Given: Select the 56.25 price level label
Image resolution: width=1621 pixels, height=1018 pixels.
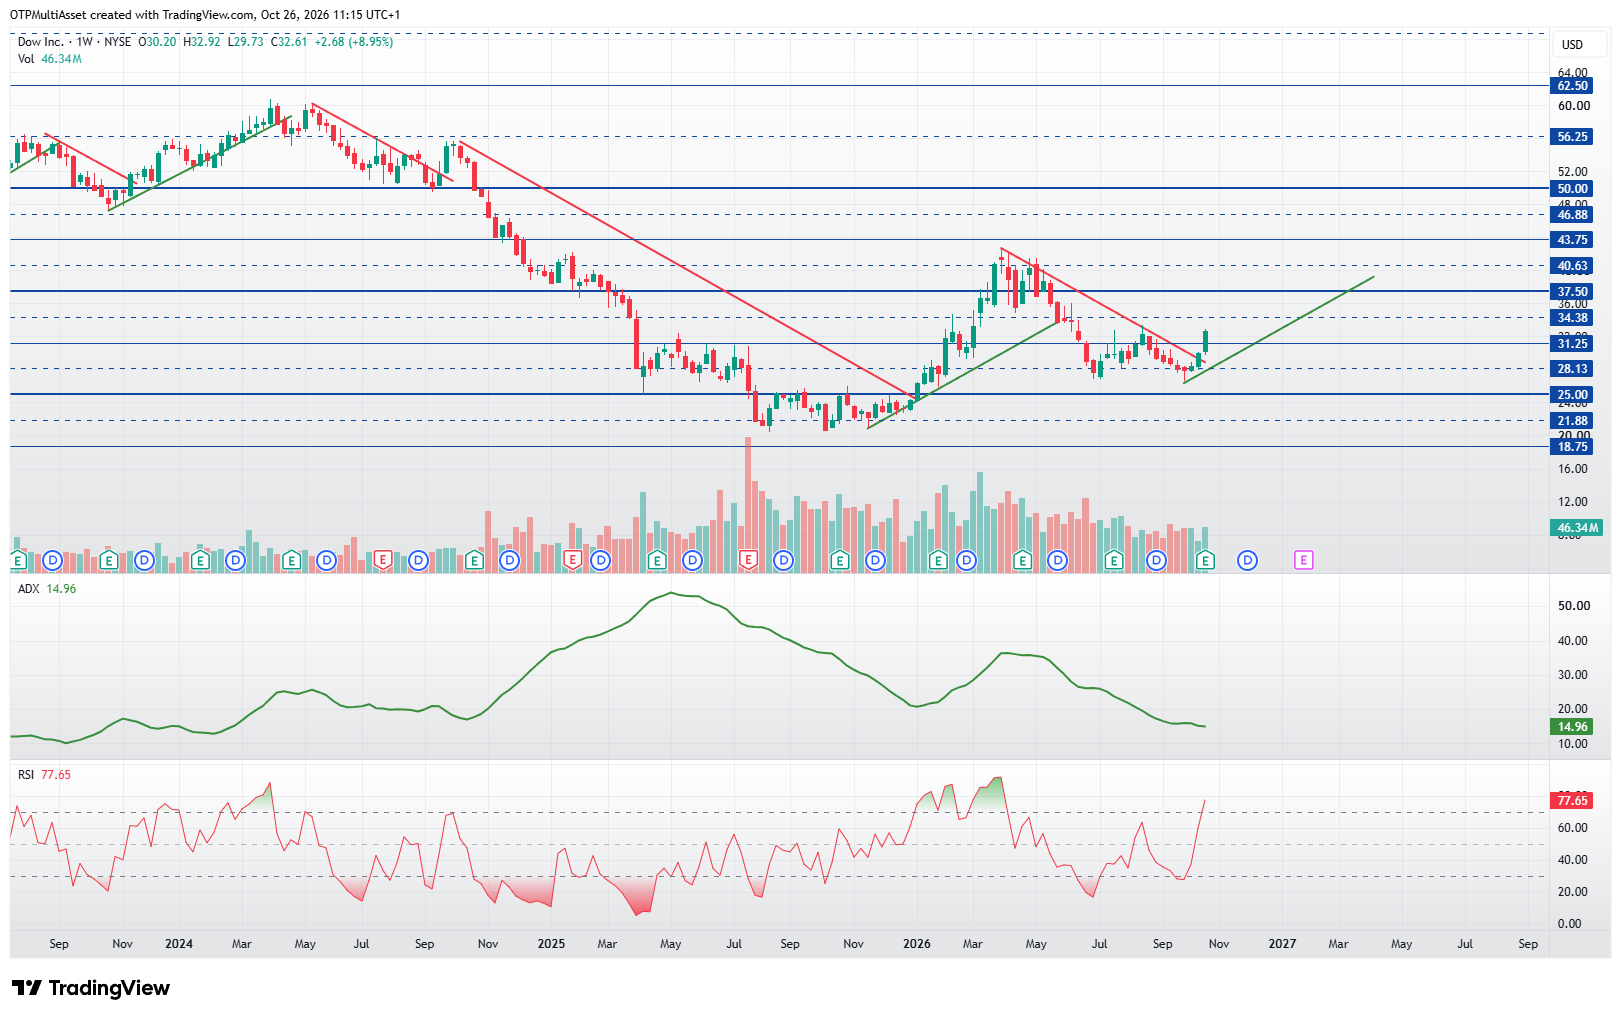Looking at the screenshot, I should [1572, 137].
